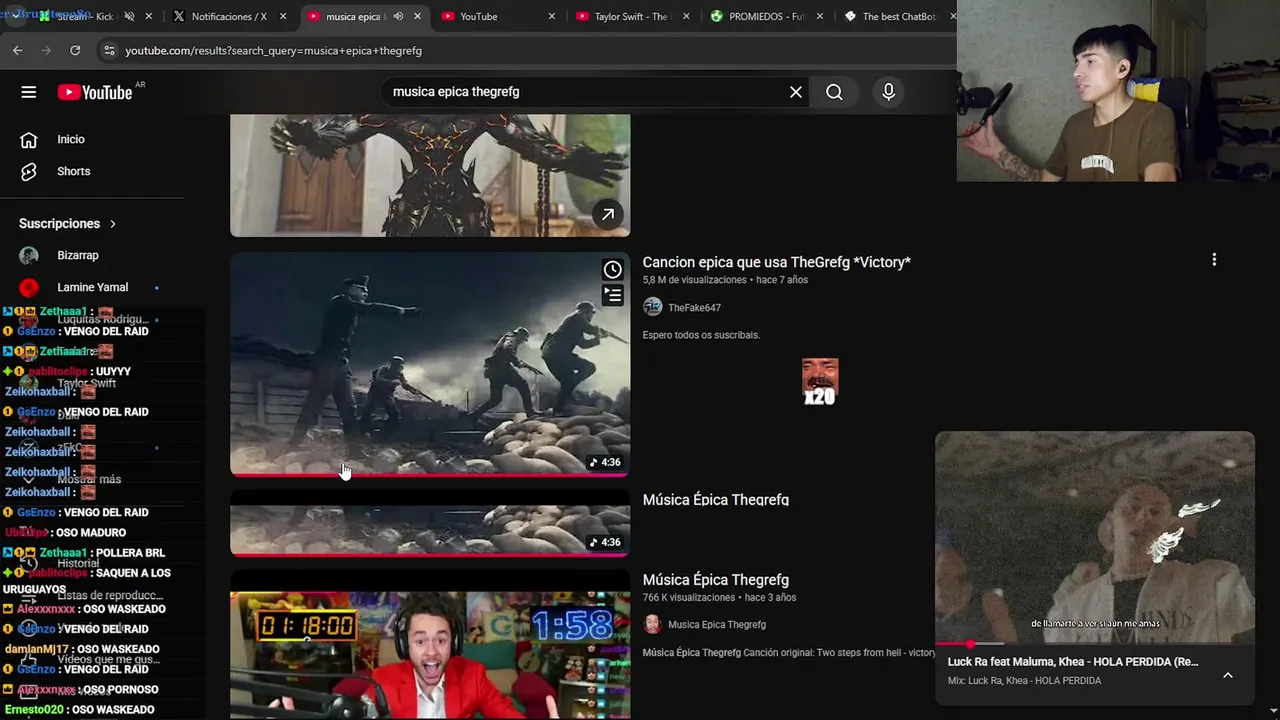Add Victory video to Watch Later clock icon

click(x=612, y=269)
